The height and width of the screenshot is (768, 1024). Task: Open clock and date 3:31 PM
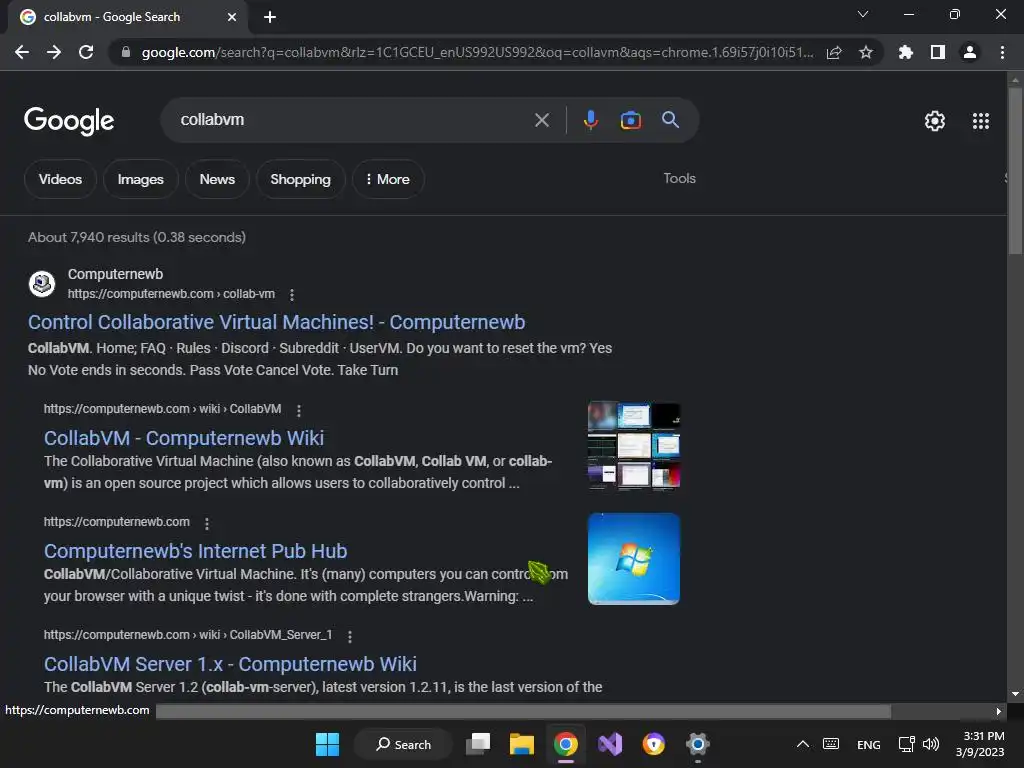[980, 744]
